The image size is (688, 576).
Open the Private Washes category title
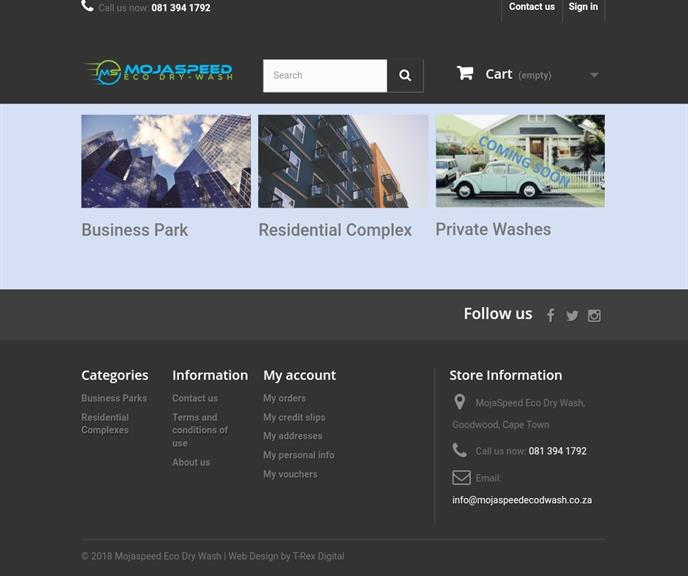pyautogui.click(x=493, y=229)
